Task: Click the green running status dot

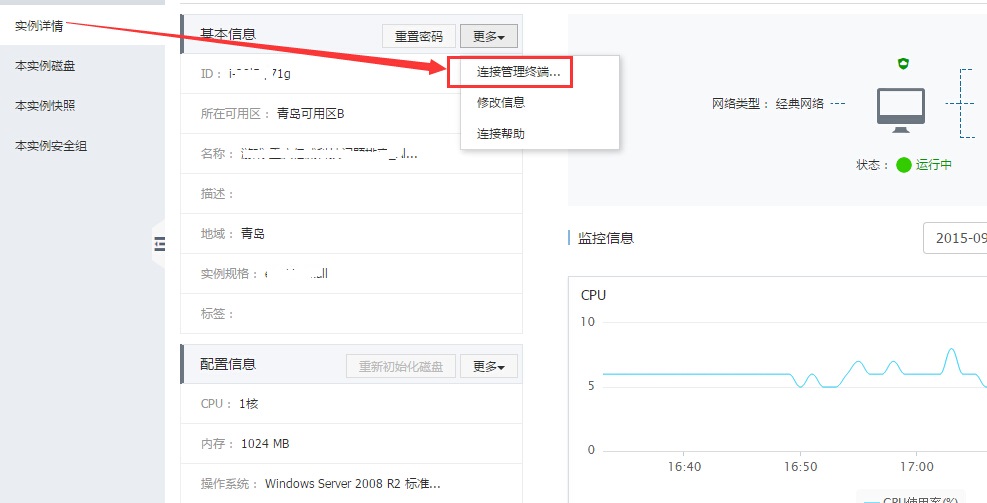Action: pyautogui.click(x=904, y=165)
